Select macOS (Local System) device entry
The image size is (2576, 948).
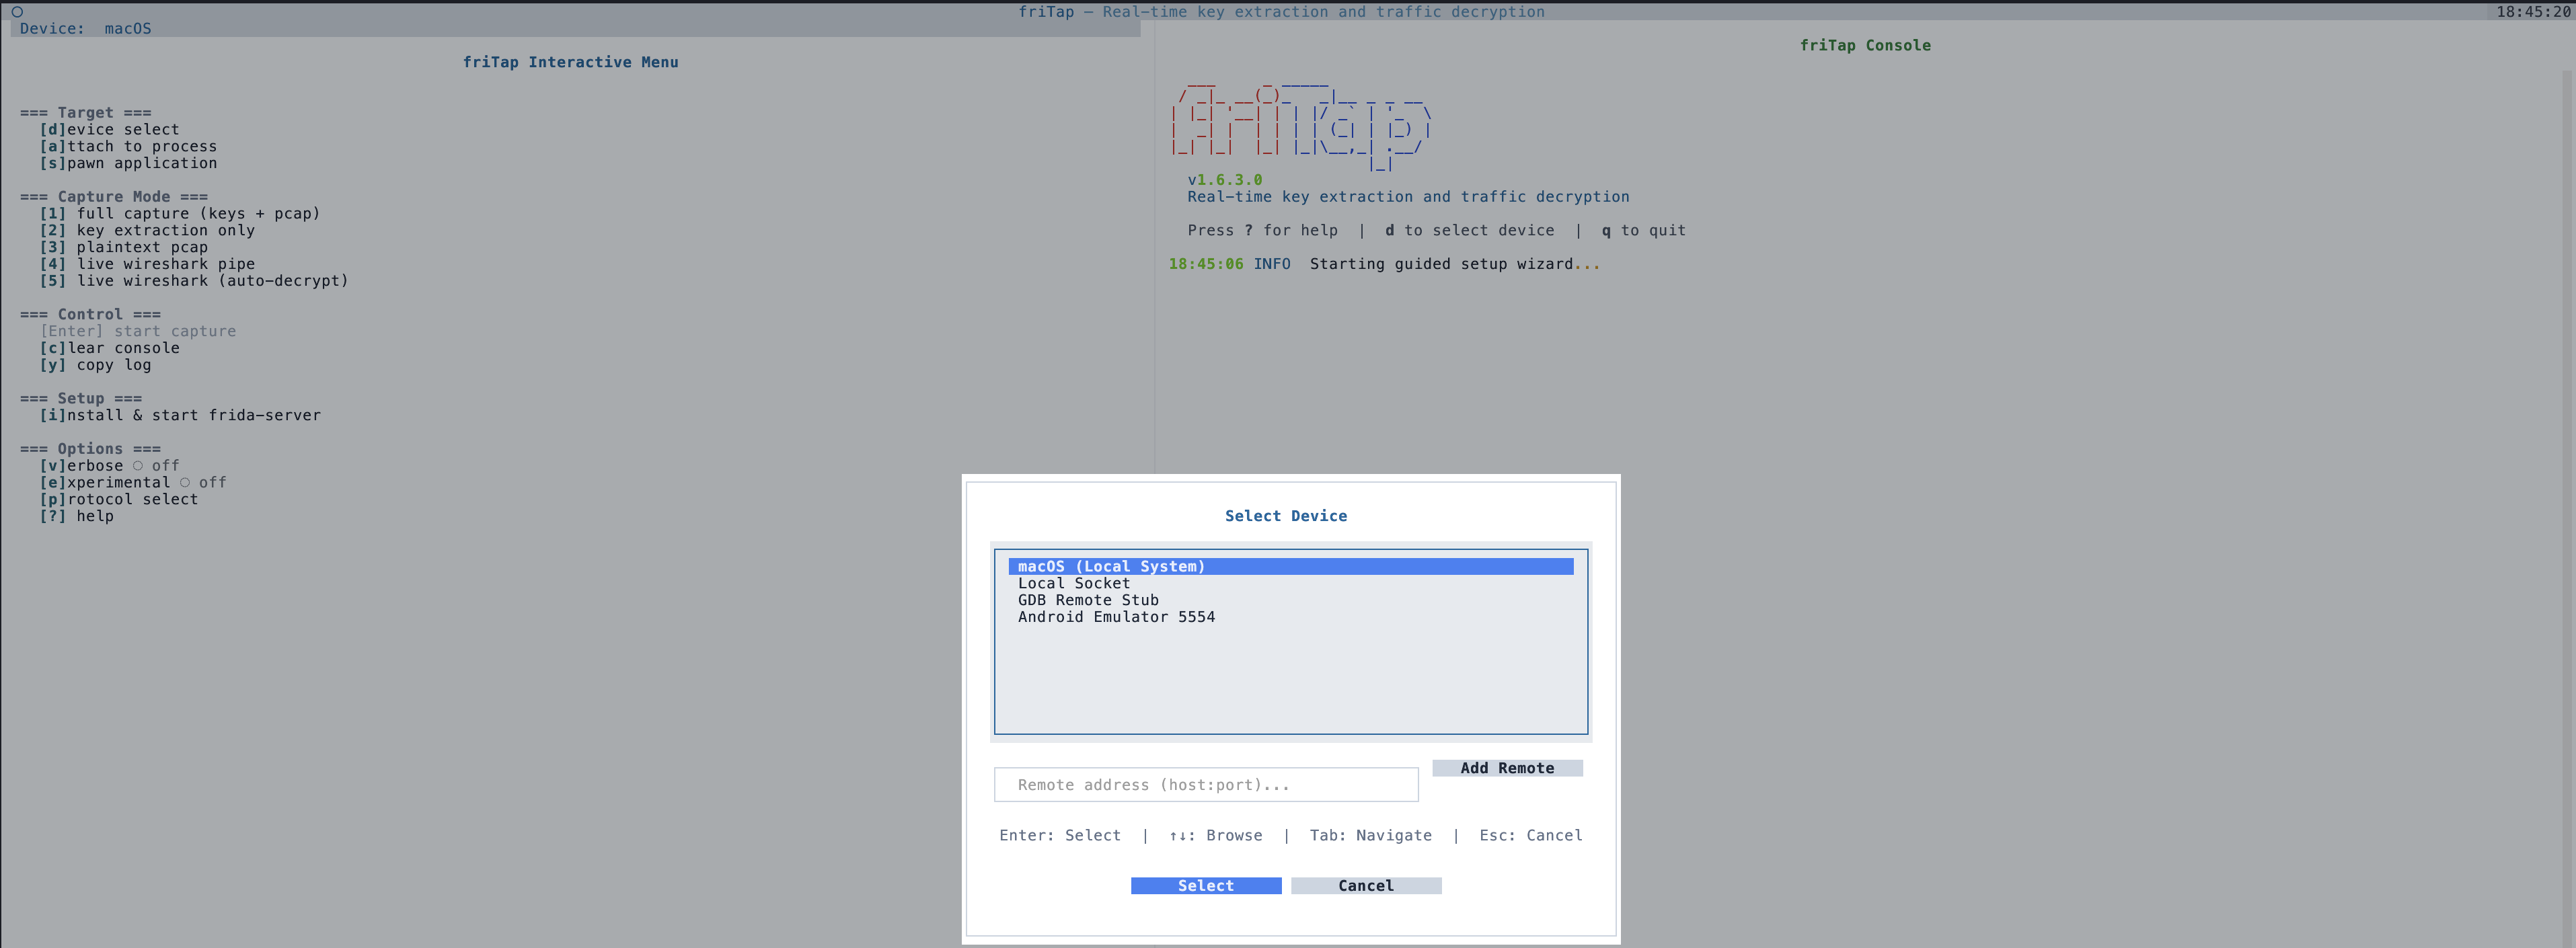click(1290, 566)
